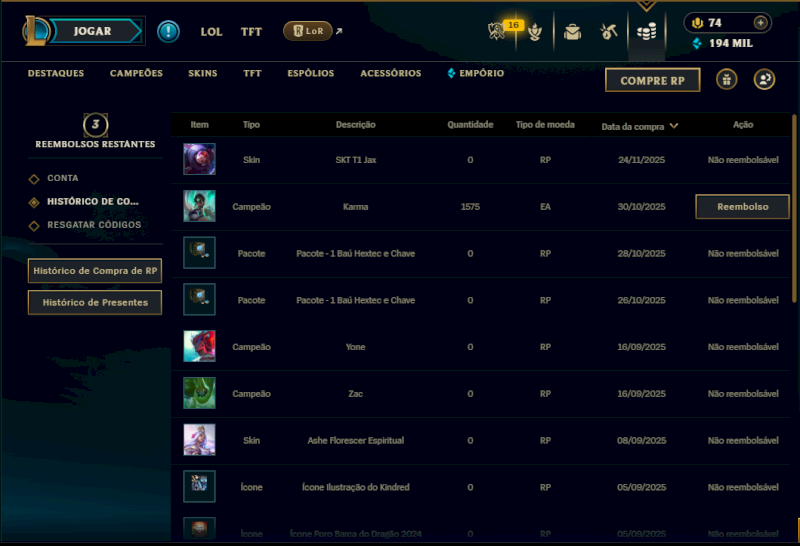Open the collection backpack icon
The image size is (800, 546).
[572, 32]
